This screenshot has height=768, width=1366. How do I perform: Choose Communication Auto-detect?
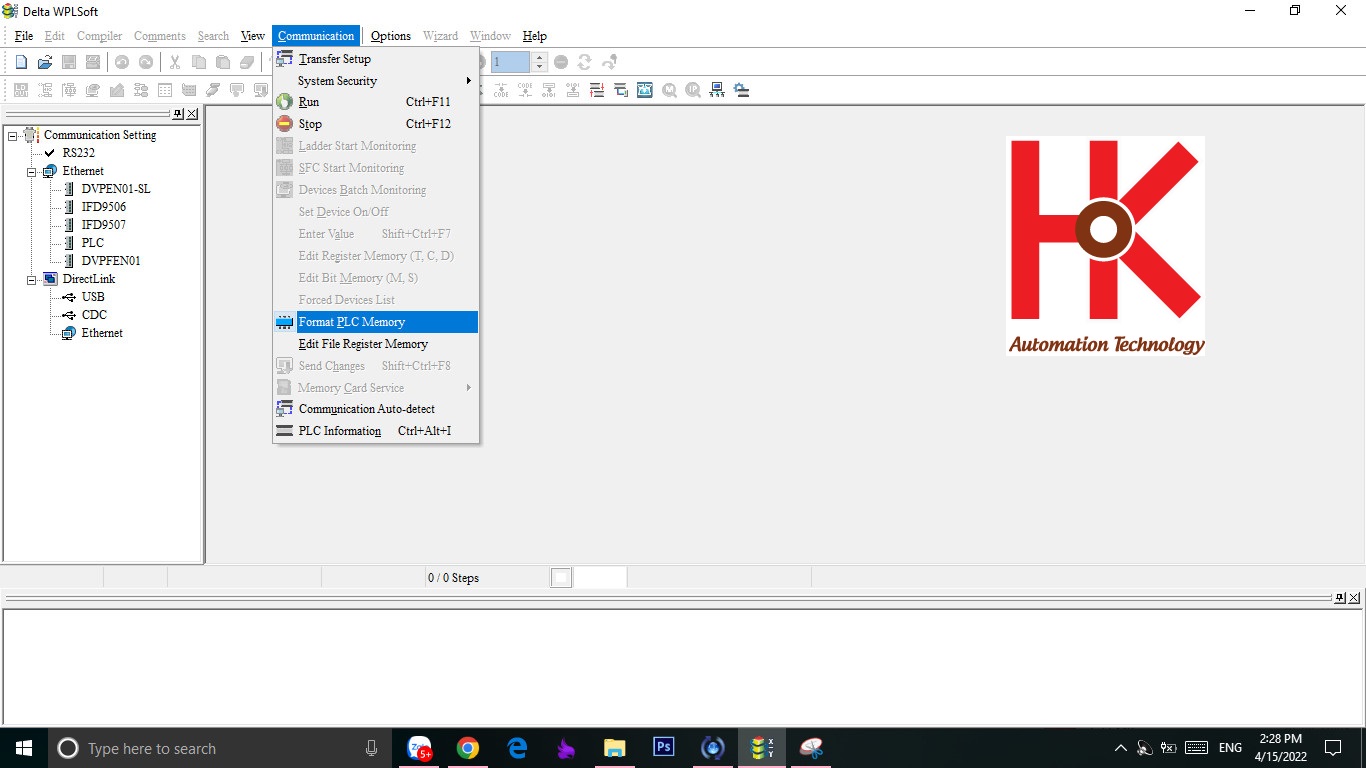pos(375,409)
